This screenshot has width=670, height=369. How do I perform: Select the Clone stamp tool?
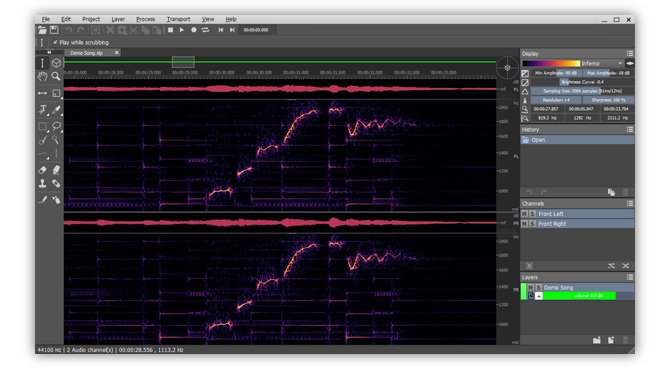click(x=42, y=184)
